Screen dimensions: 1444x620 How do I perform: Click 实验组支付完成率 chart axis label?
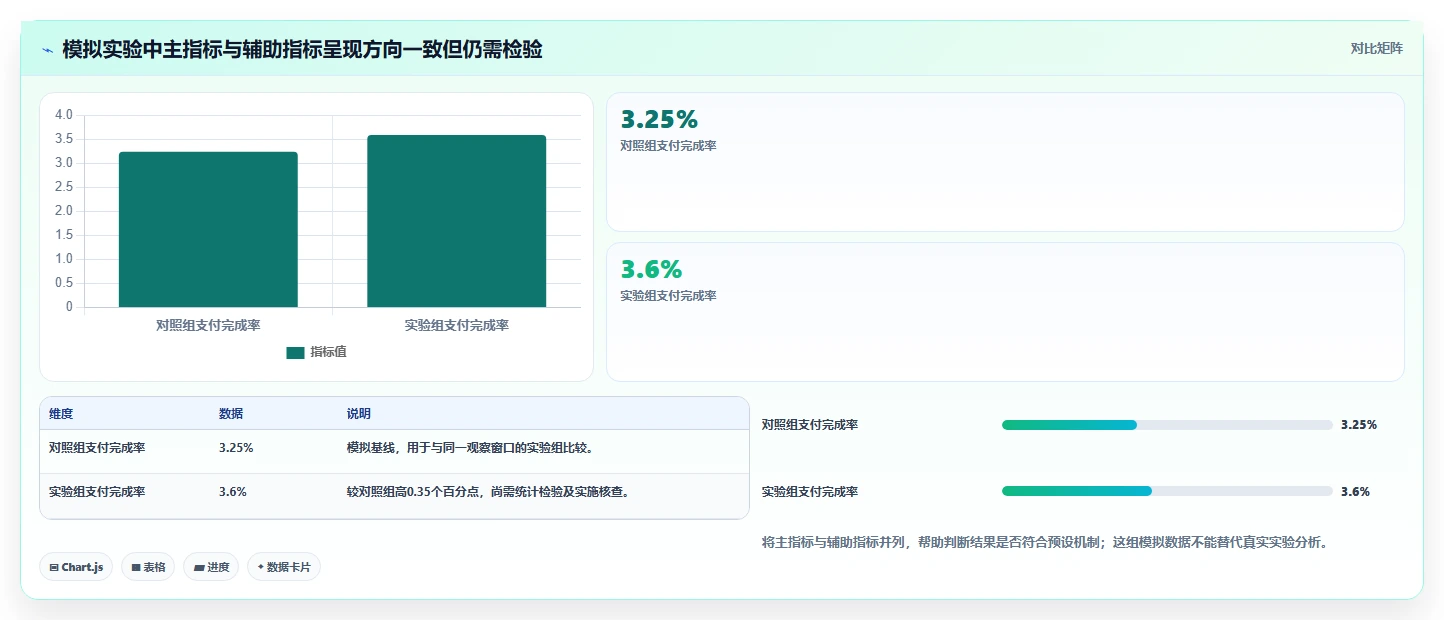pos(457,326)
